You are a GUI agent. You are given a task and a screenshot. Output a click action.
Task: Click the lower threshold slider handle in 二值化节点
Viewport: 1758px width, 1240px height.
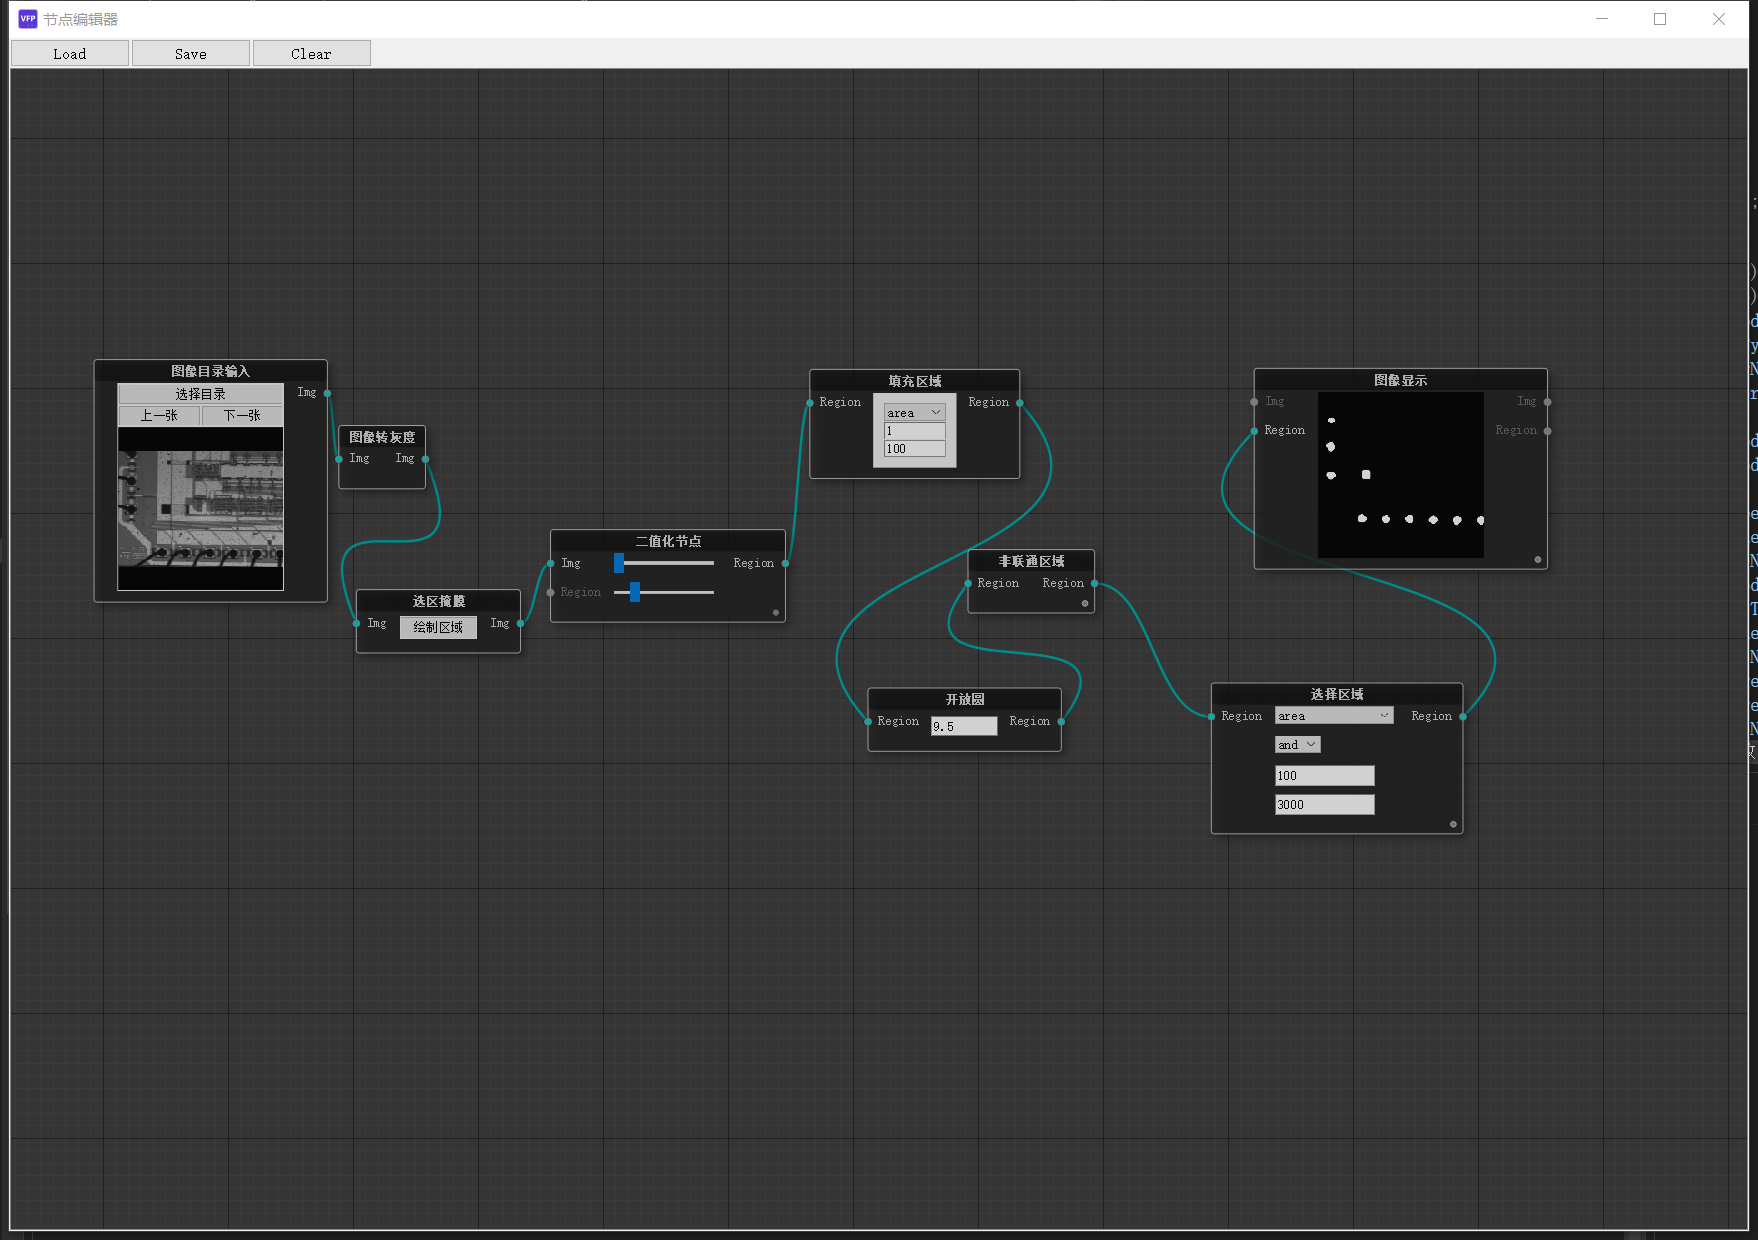tap(634, 592)
